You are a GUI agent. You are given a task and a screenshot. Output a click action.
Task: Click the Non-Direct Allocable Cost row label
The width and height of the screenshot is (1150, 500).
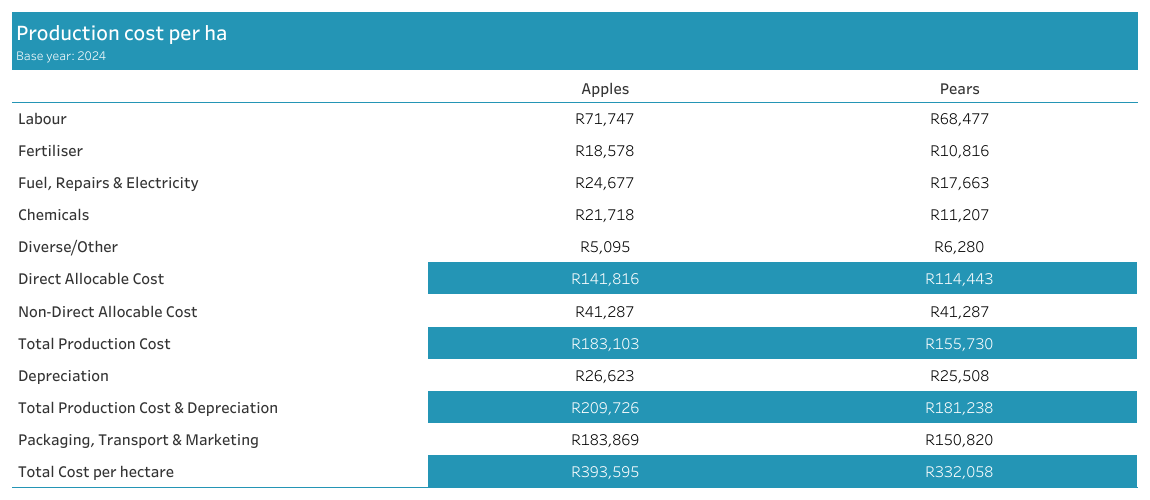pyautogui.click(x=107, y=312)
